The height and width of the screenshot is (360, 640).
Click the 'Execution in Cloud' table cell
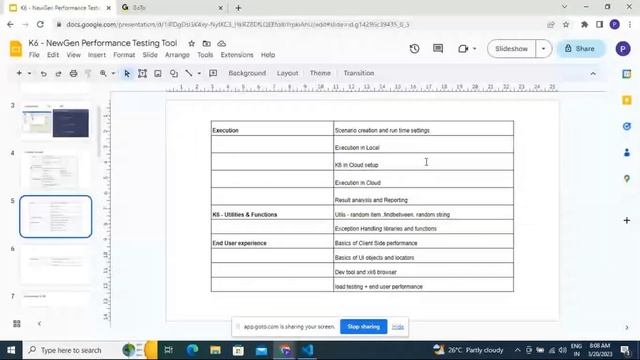[x=423, y=179]
